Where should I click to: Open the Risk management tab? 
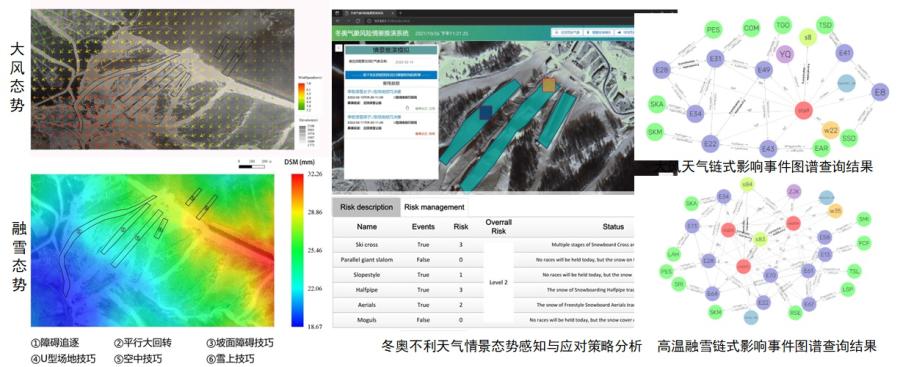click(x=434, y=207)
